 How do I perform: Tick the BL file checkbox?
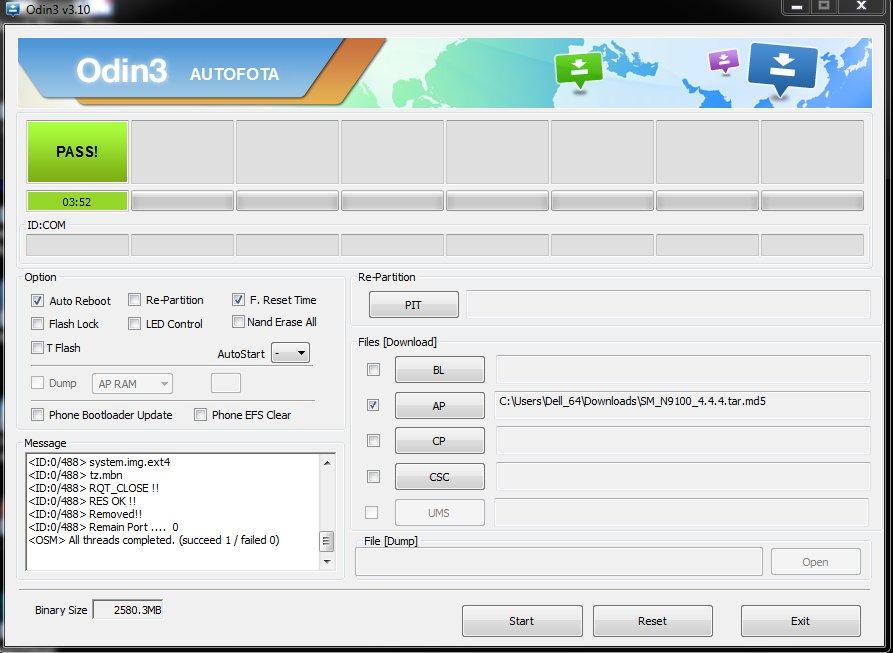(x=374, y=369)
